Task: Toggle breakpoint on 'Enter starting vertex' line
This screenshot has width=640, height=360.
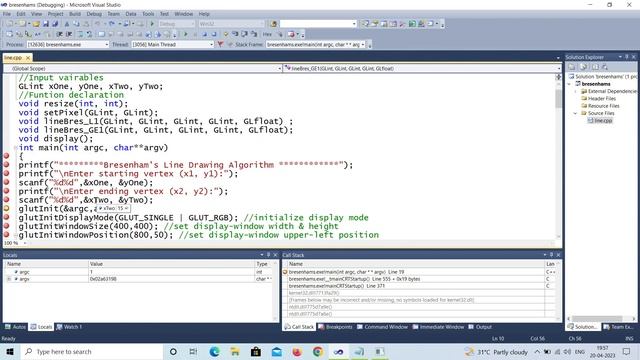Action: pos(7,173)
